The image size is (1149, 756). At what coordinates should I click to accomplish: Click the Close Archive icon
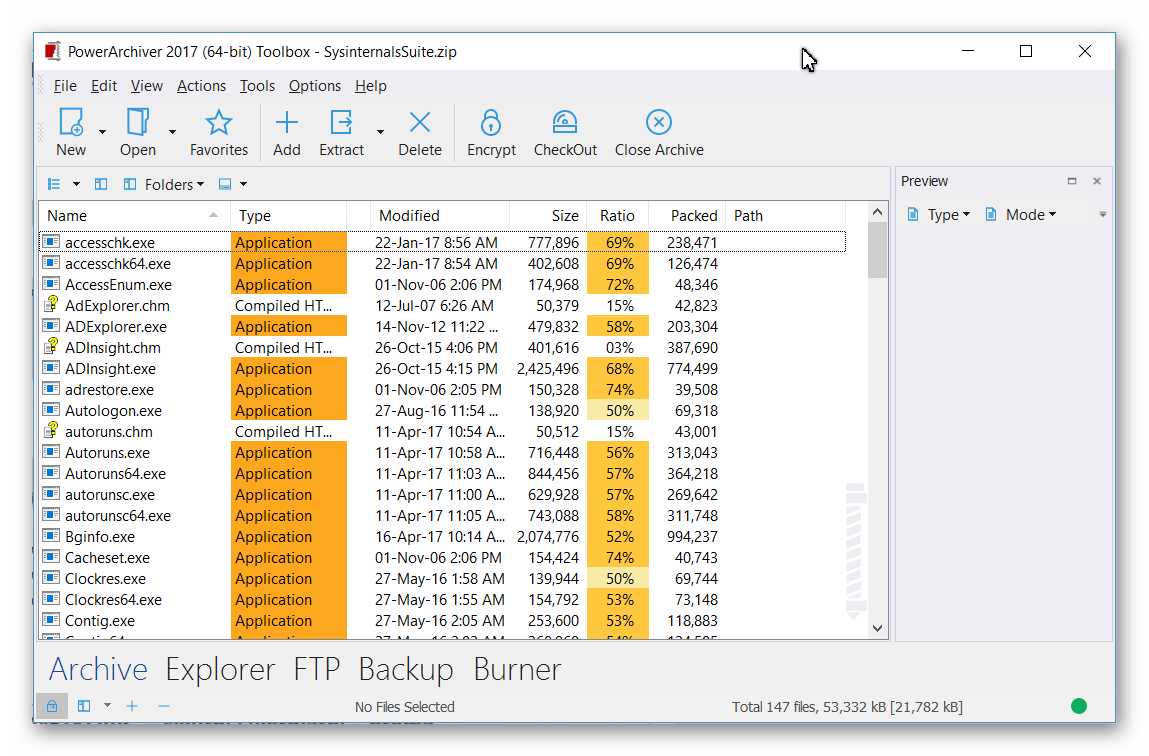pos(659,122)
